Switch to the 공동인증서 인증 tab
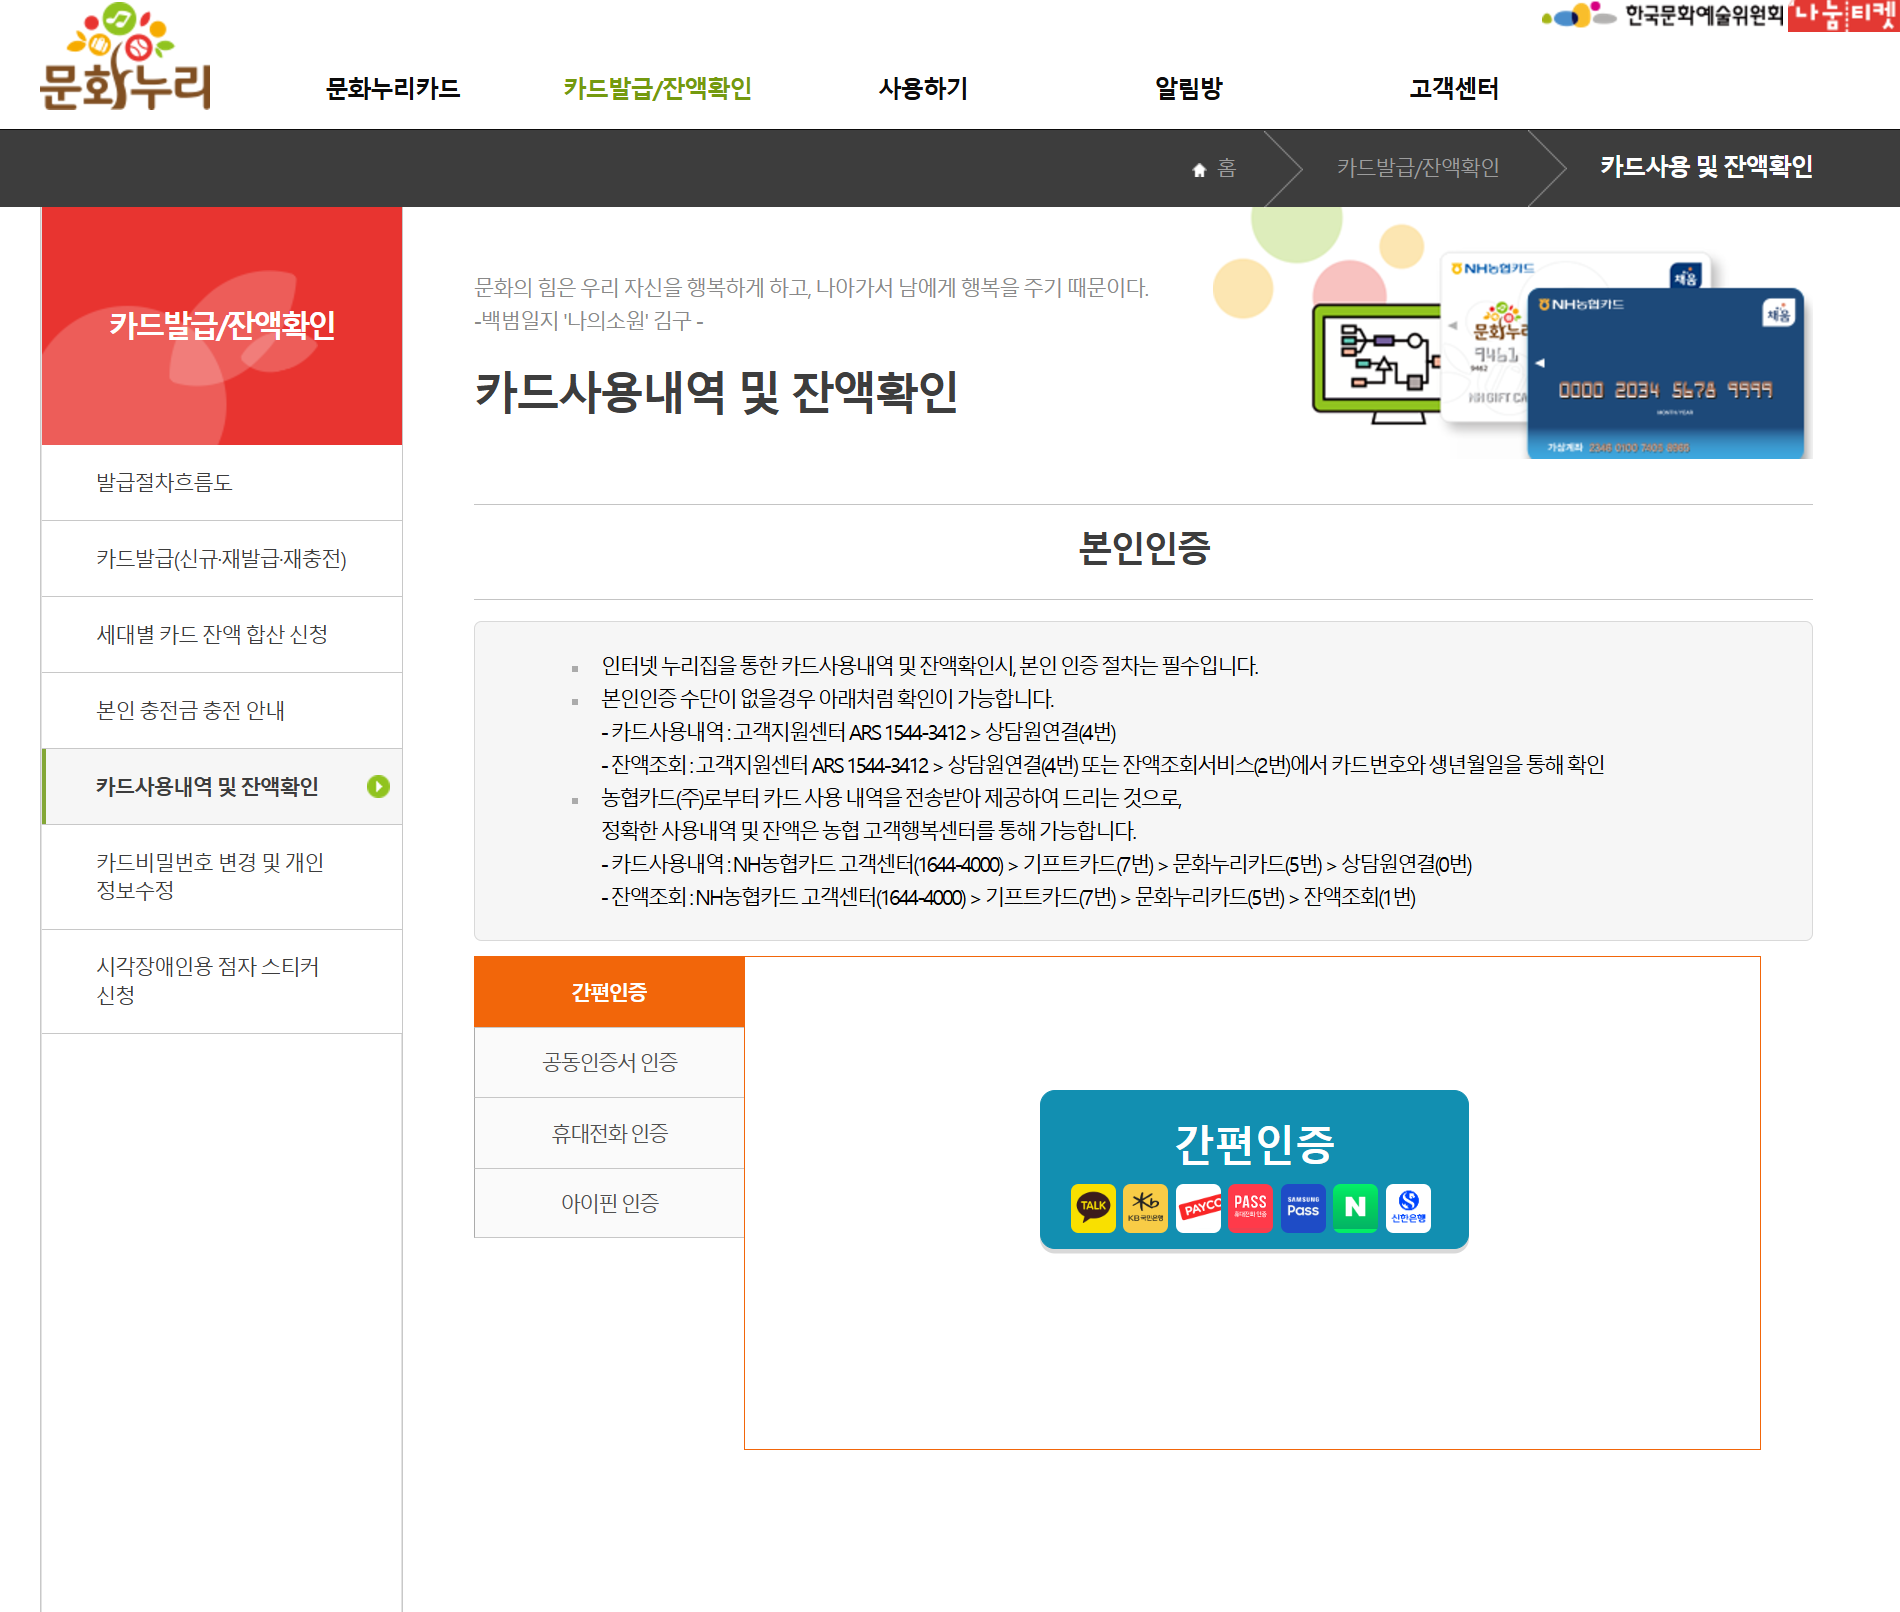 point(608,1063)
